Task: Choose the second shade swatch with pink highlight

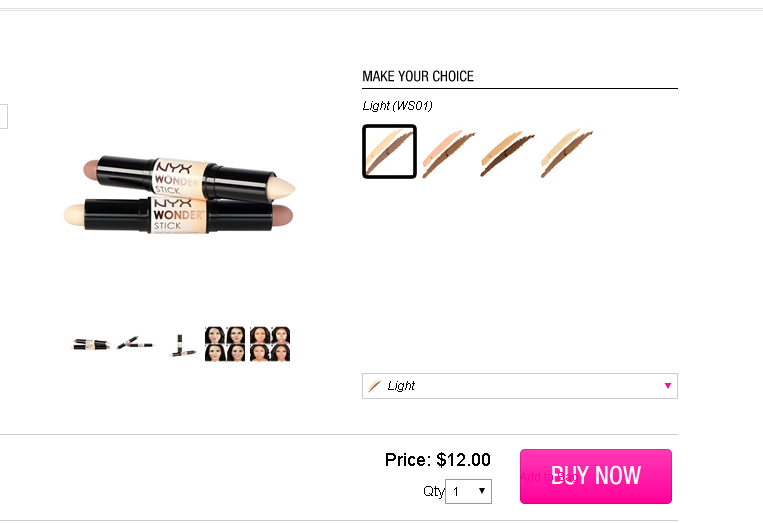Action: coord(448,152)
